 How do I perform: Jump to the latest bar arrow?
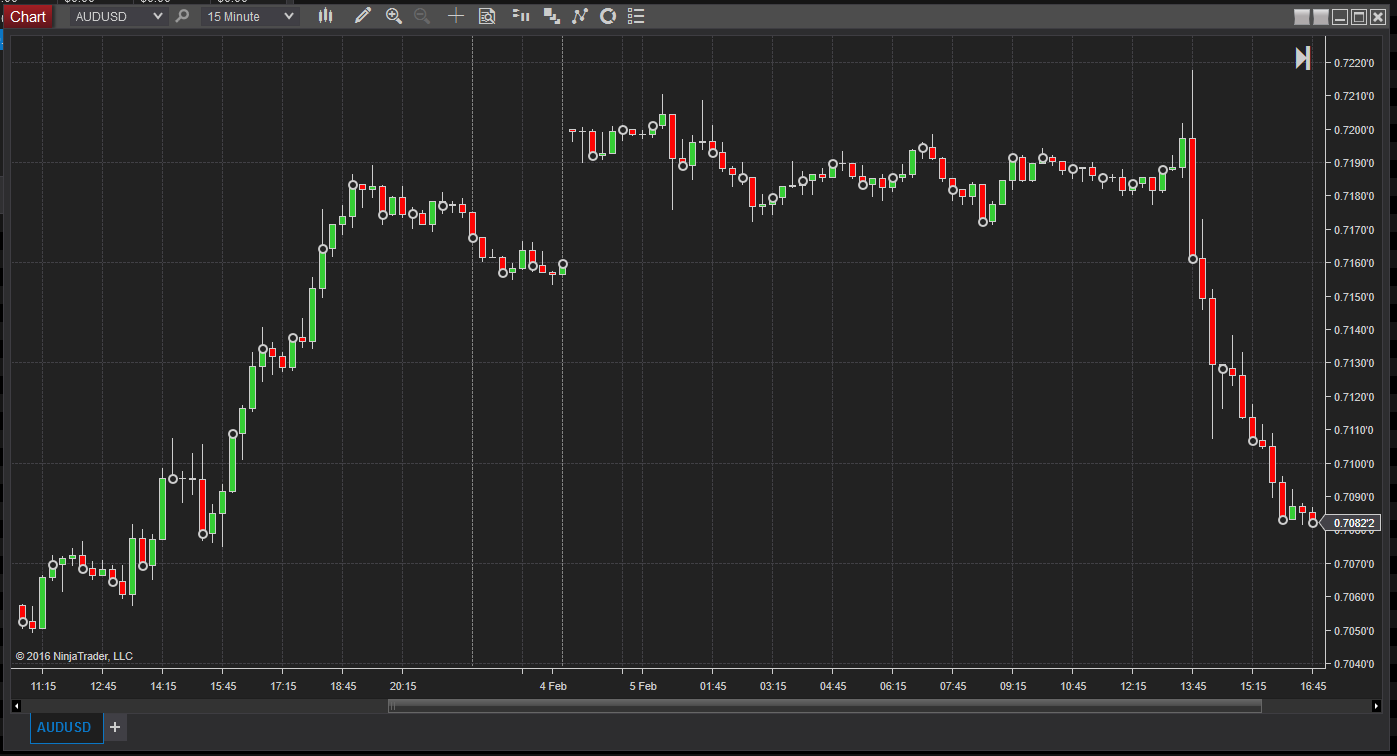coord(1302,58)
